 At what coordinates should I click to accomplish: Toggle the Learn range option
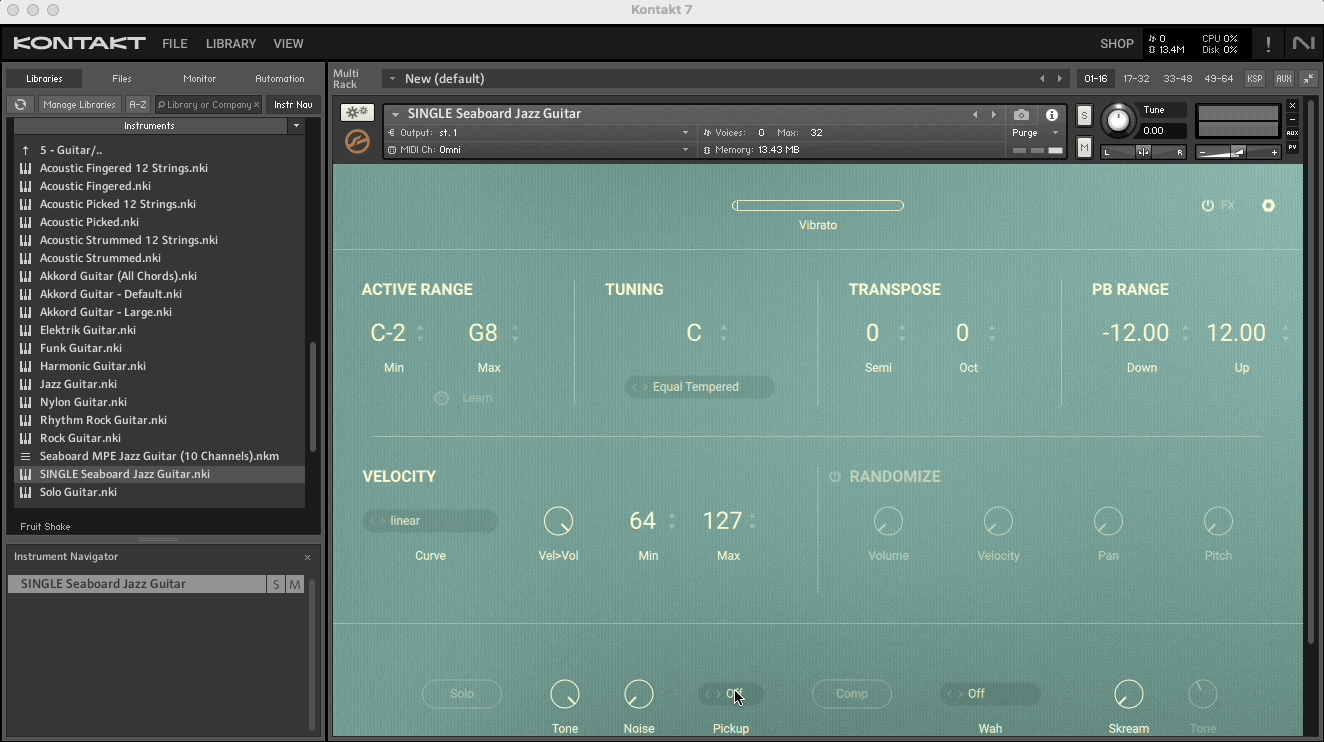pyautogui.click(x=441, y=398)
